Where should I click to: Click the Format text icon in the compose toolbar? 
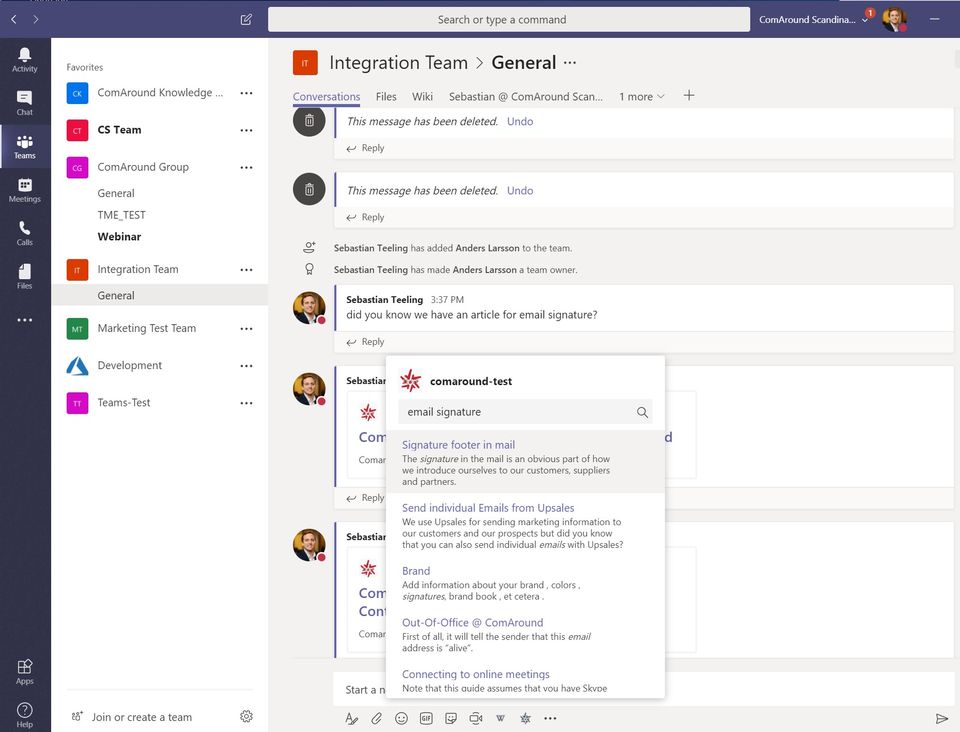pos(351,718)
